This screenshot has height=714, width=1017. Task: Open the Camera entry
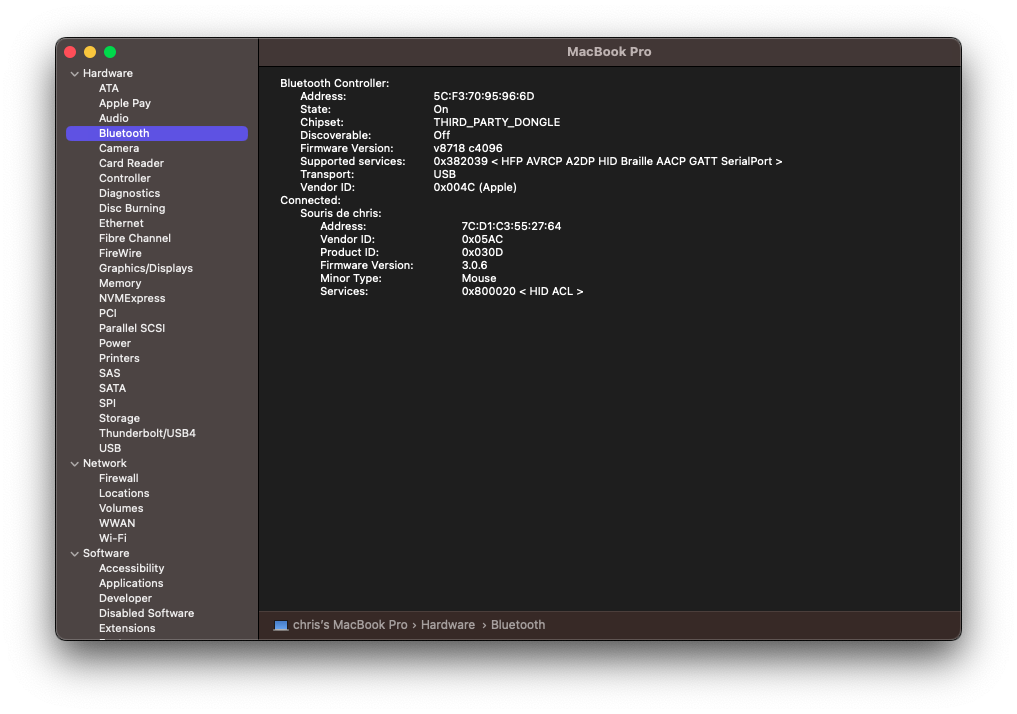click(x=119, y=148)
